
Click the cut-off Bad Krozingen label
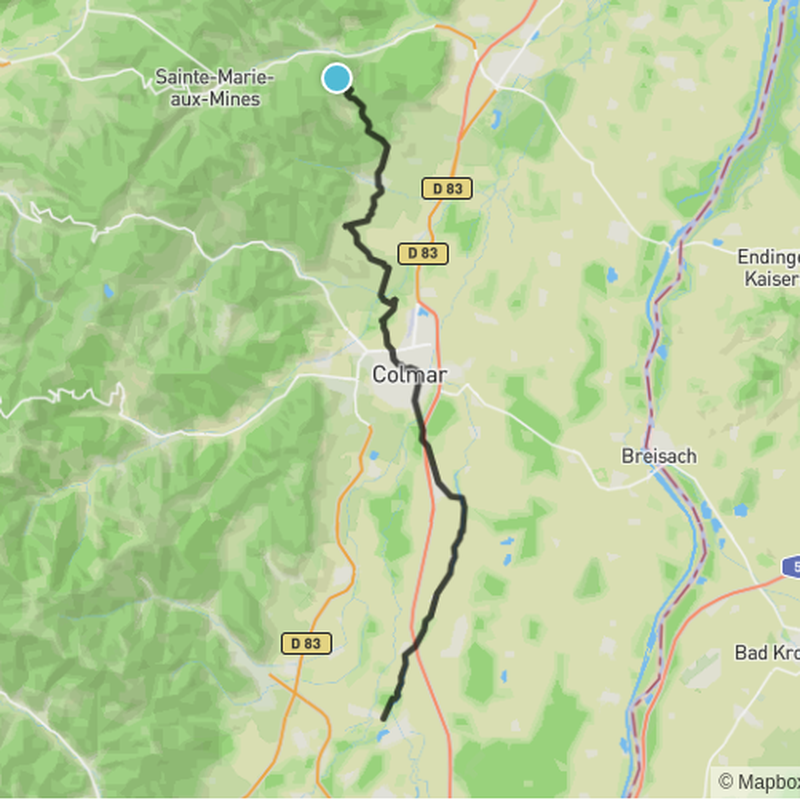click(x=767, y=653)
